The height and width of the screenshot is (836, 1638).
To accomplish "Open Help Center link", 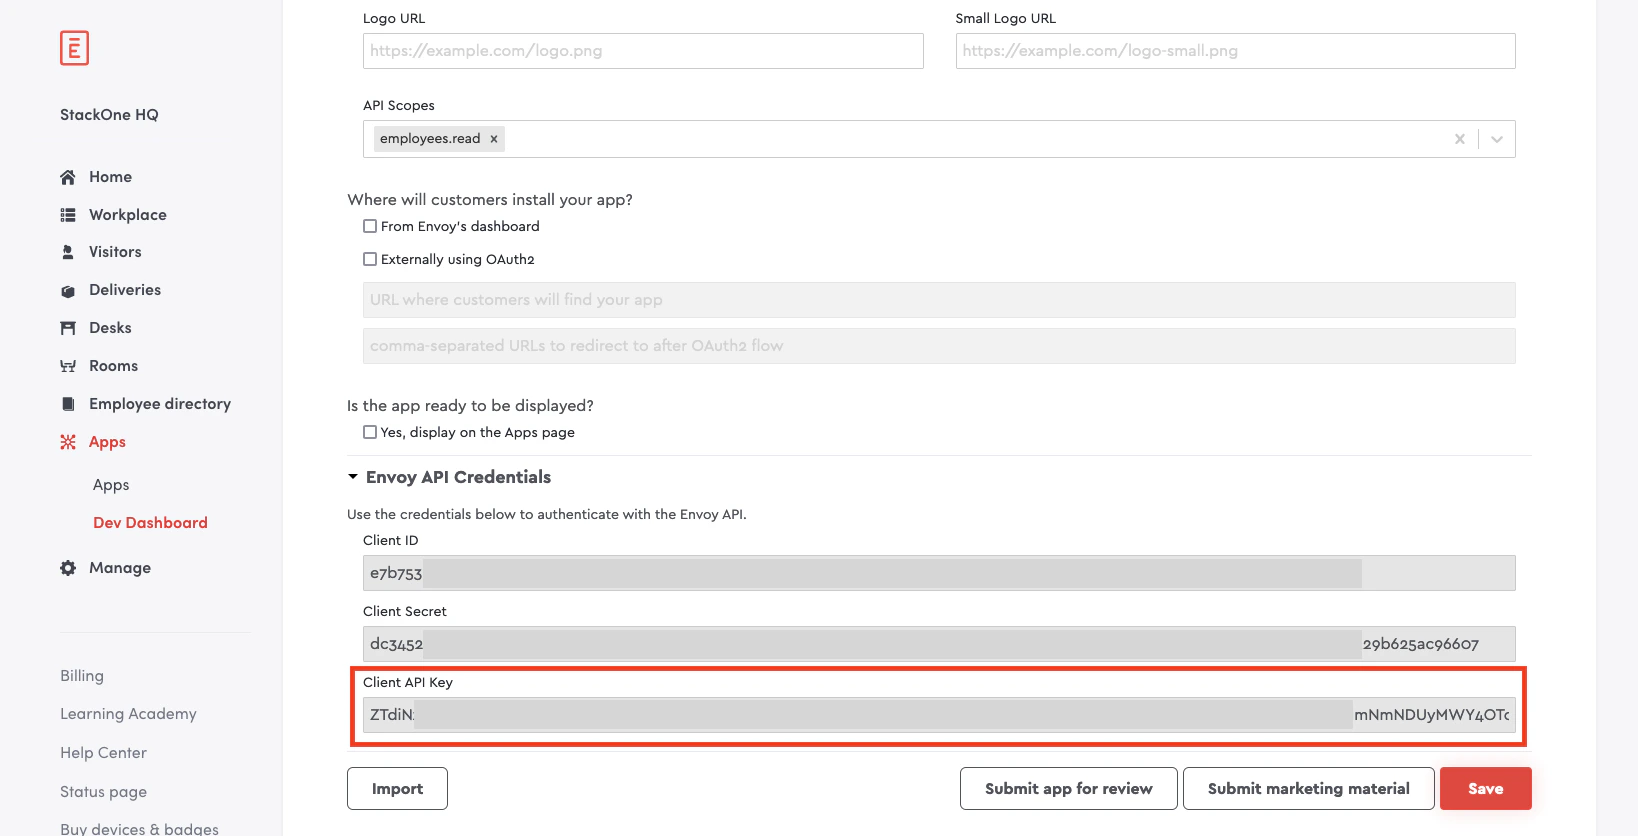I will point(103,753).
